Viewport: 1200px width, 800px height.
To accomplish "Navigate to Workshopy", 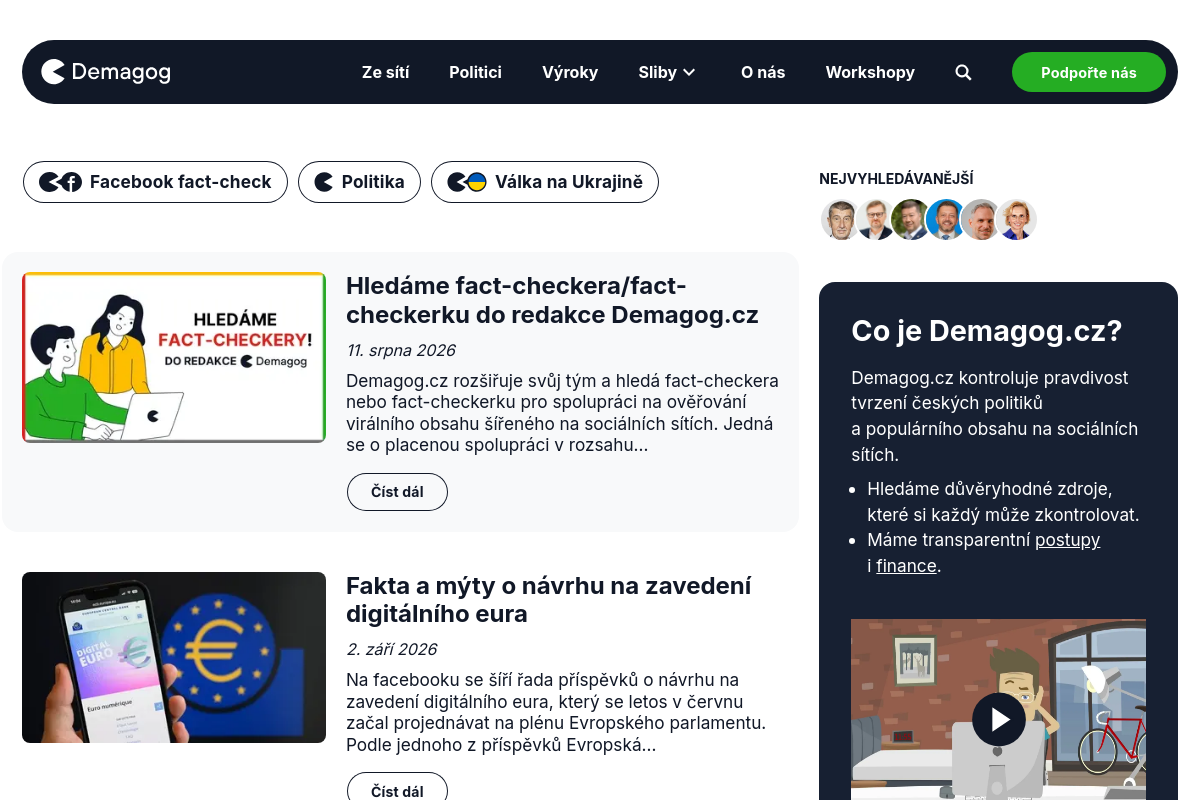I will [870, 72].
